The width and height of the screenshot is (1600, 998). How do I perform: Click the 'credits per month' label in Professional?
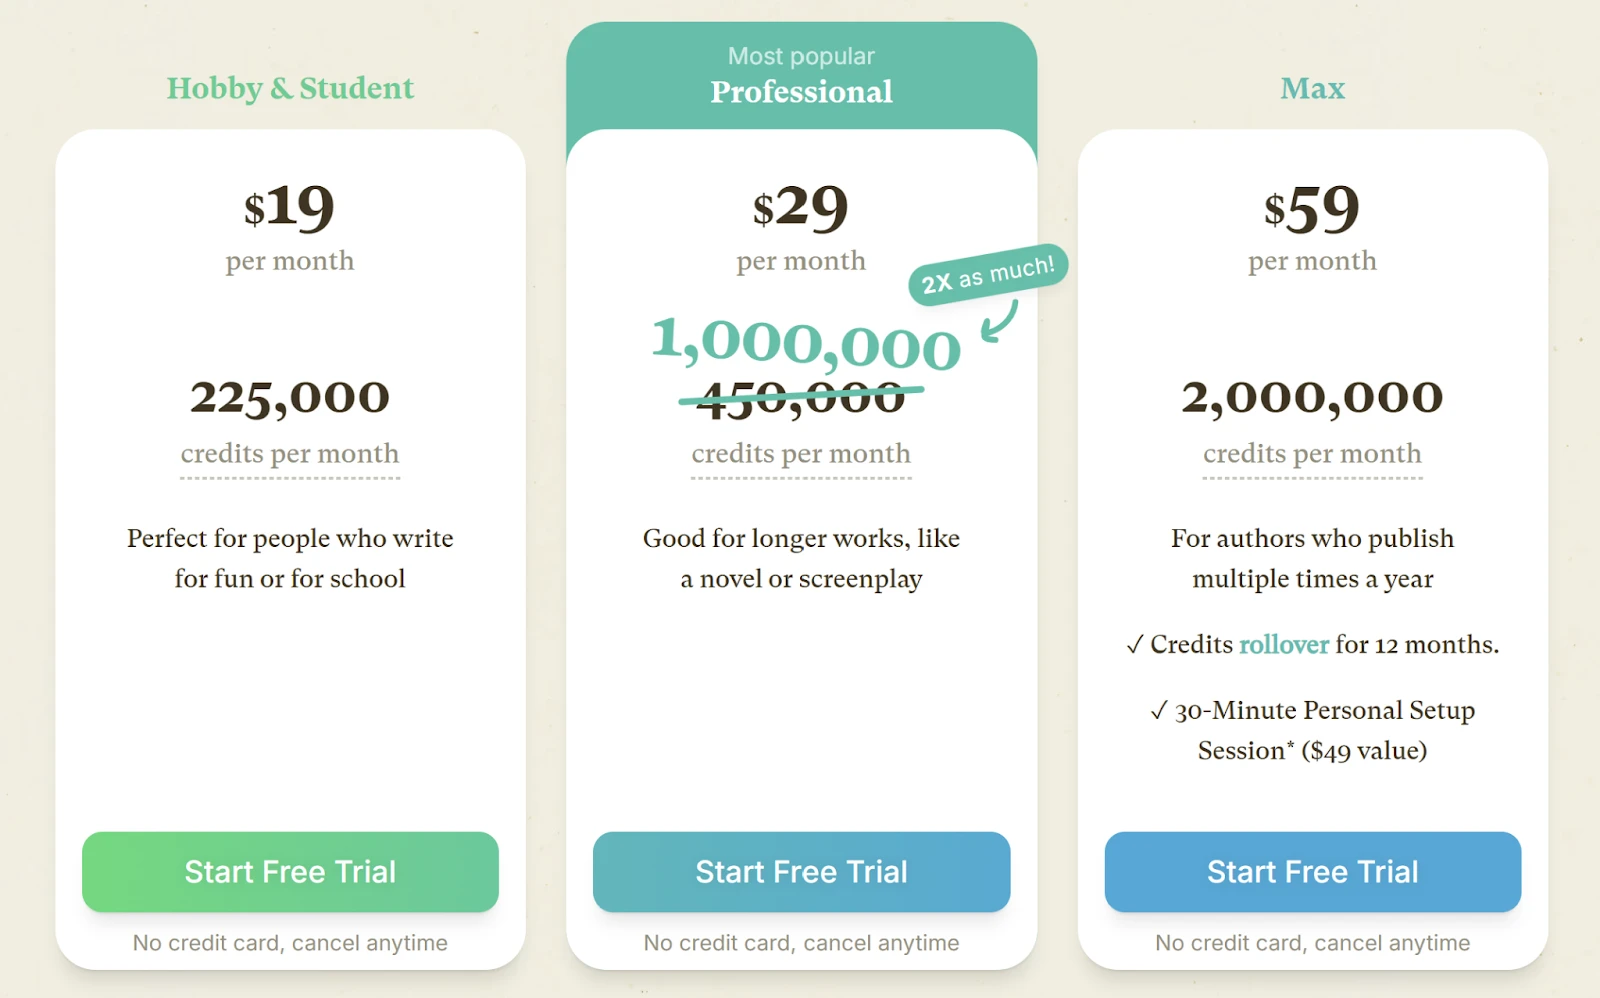pyautogui.click(x=801, y=454)
